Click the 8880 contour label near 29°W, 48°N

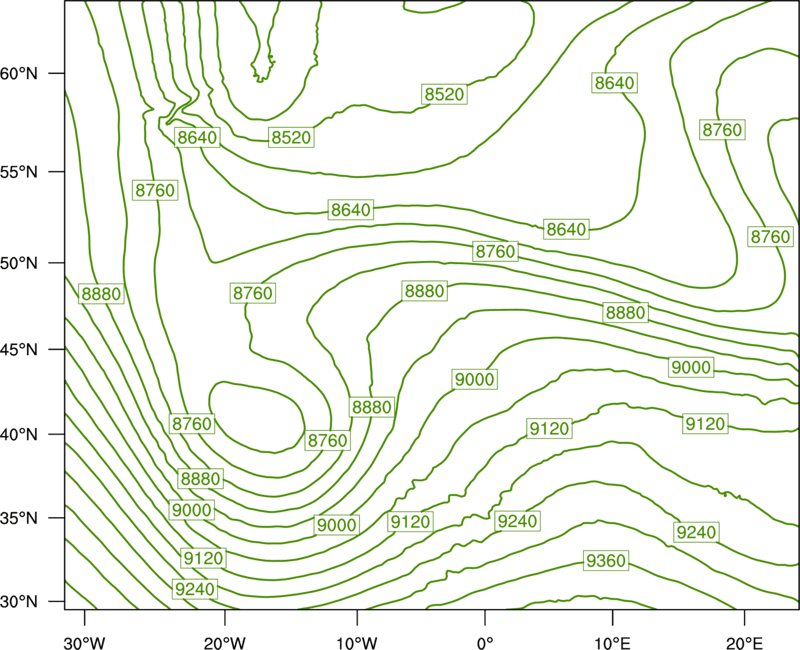[101, 294]
